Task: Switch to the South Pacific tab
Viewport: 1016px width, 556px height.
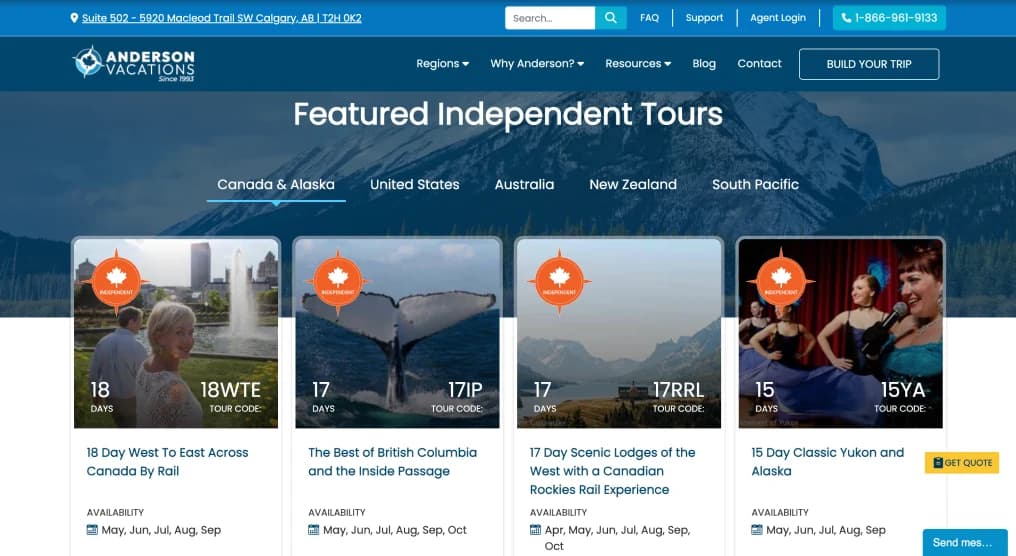Action: point(756,185)
